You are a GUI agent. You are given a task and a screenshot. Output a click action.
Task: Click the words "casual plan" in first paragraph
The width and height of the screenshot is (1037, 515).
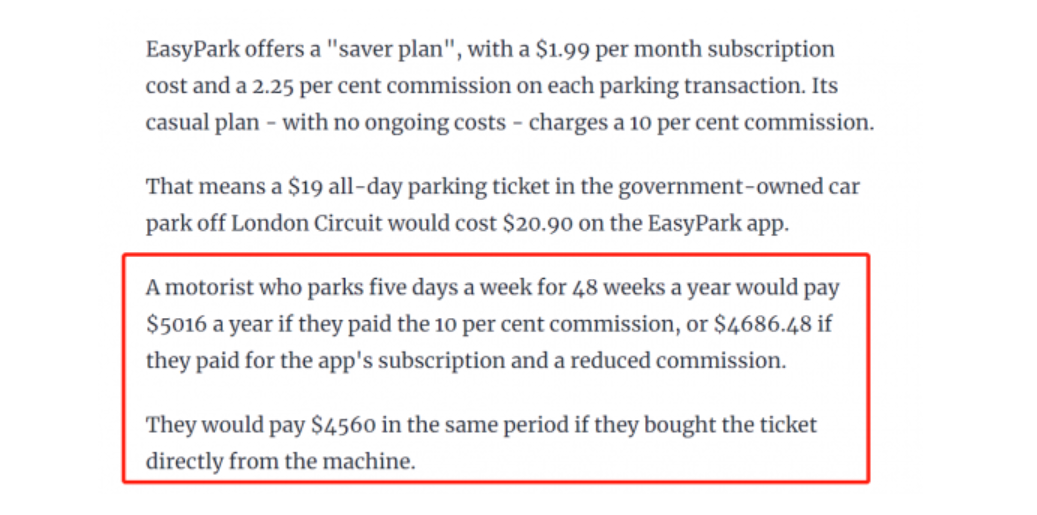pos(203,124)
